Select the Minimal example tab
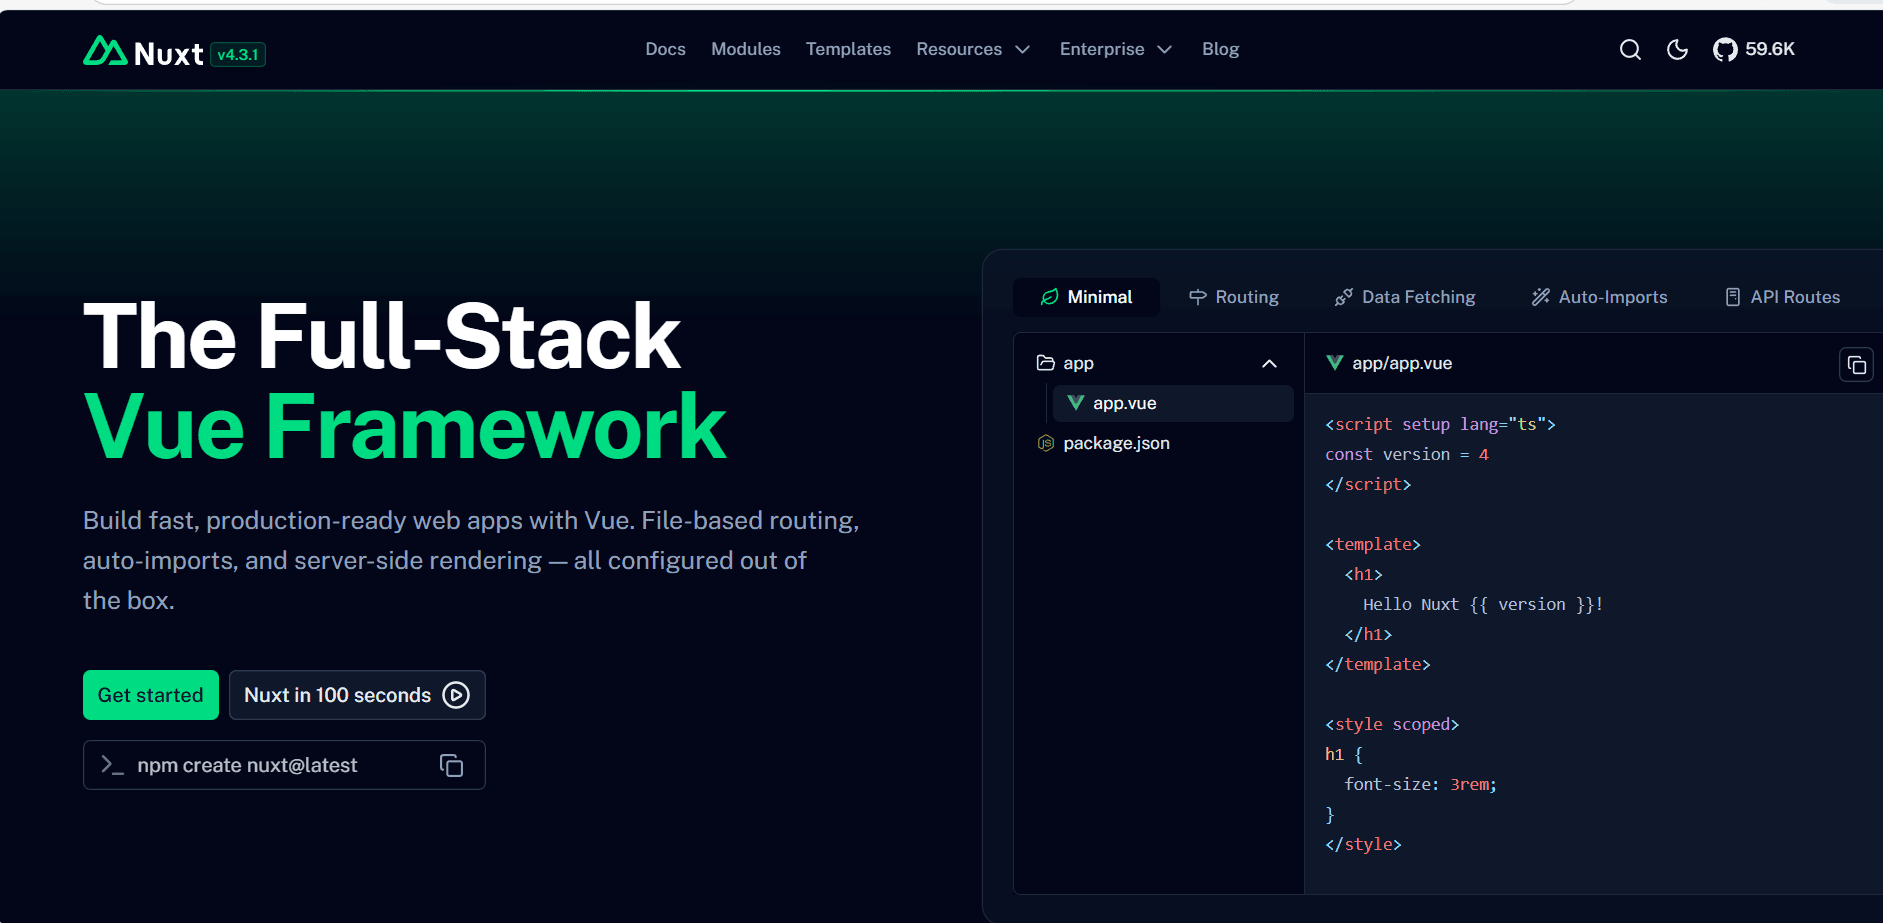This screenshot has height=923, width=1883. coord(1086,297)
